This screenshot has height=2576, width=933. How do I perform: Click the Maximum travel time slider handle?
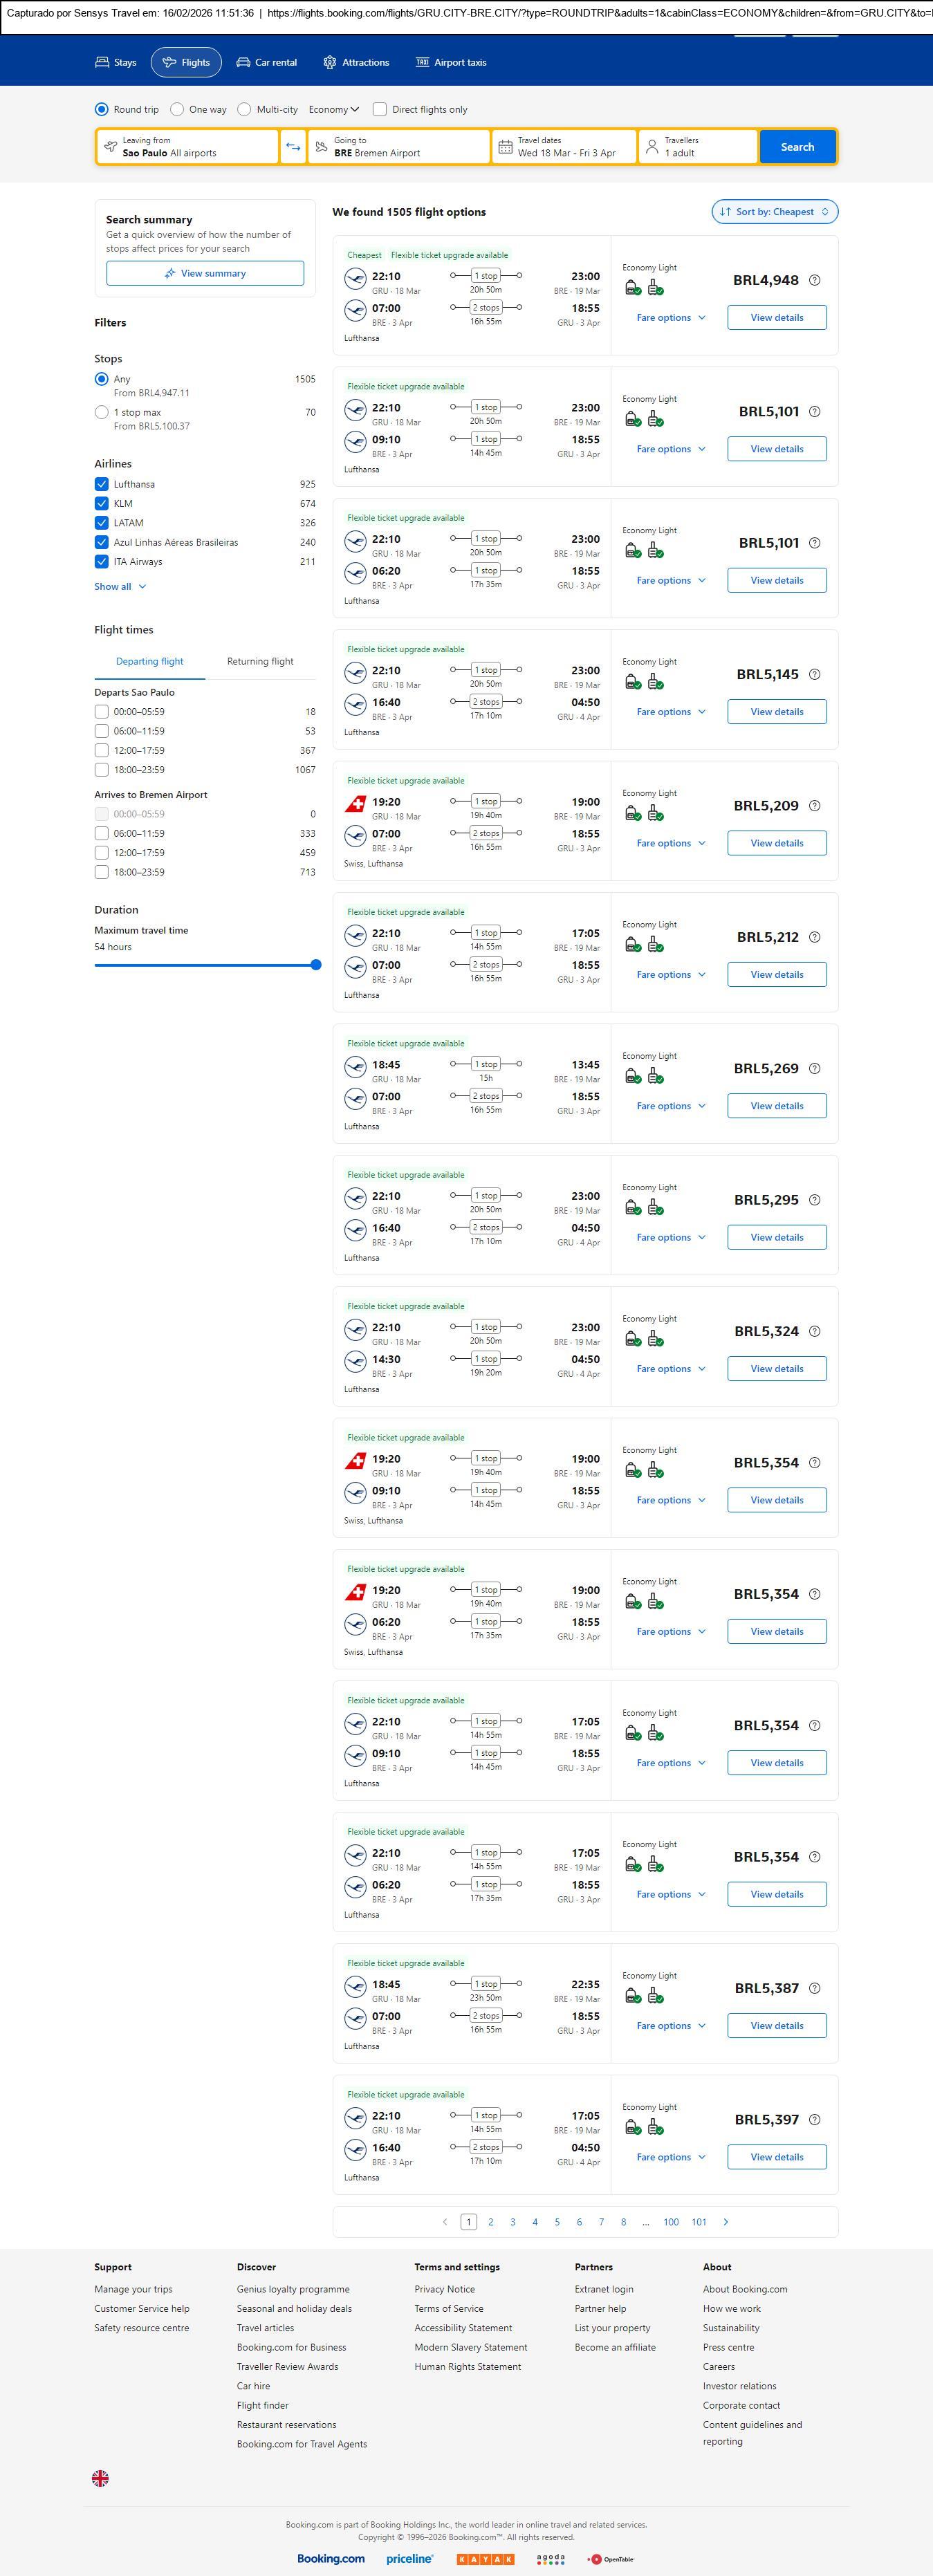tap(316, 965)
